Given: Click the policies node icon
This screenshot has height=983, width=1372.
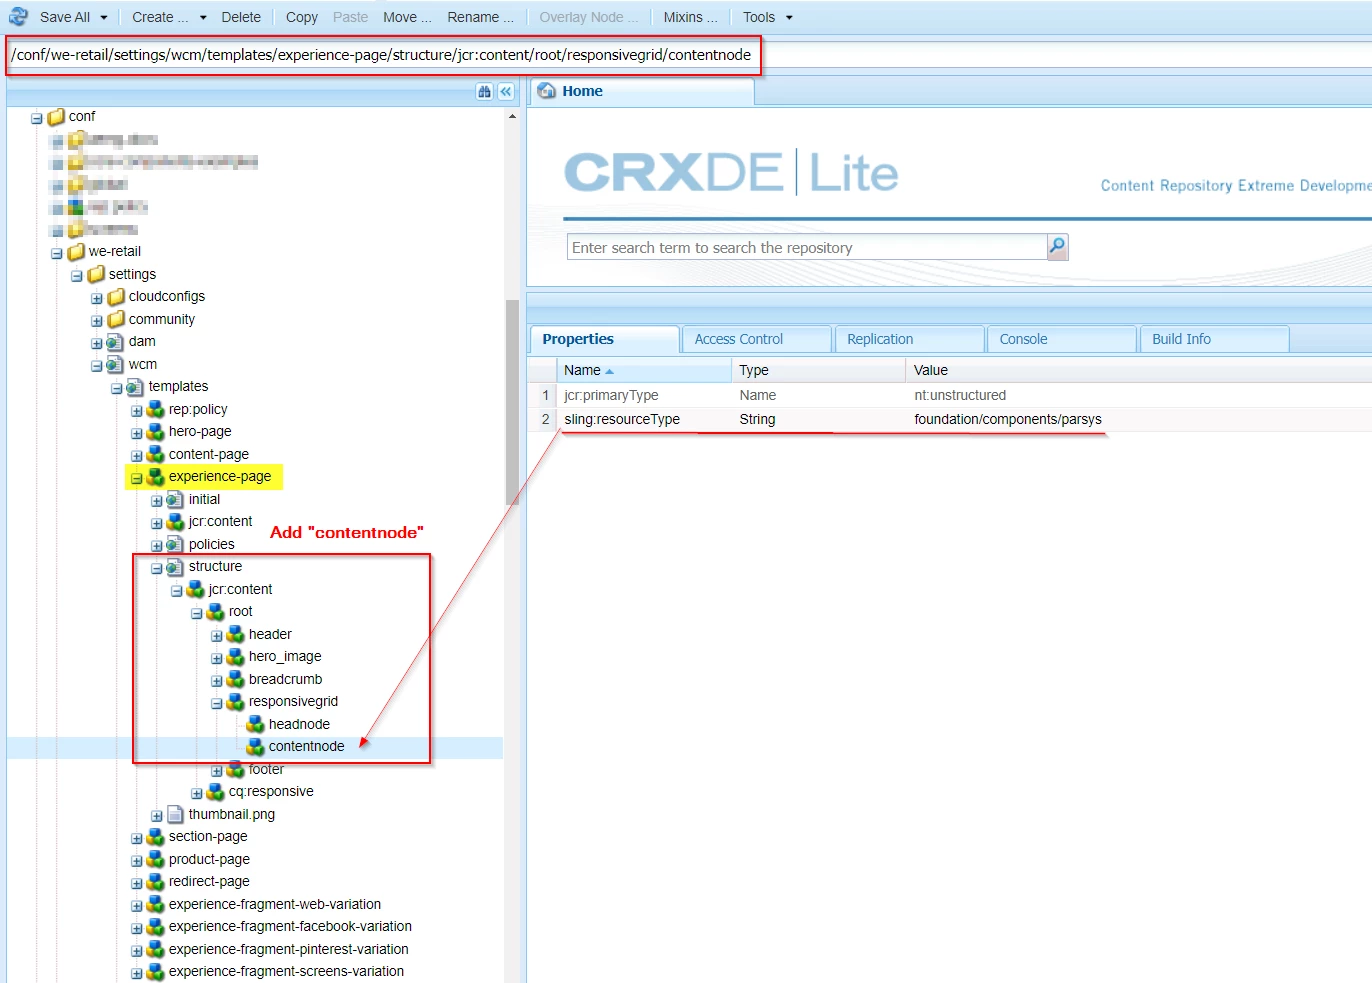Looking at the screenshot, I should [175, 544].
